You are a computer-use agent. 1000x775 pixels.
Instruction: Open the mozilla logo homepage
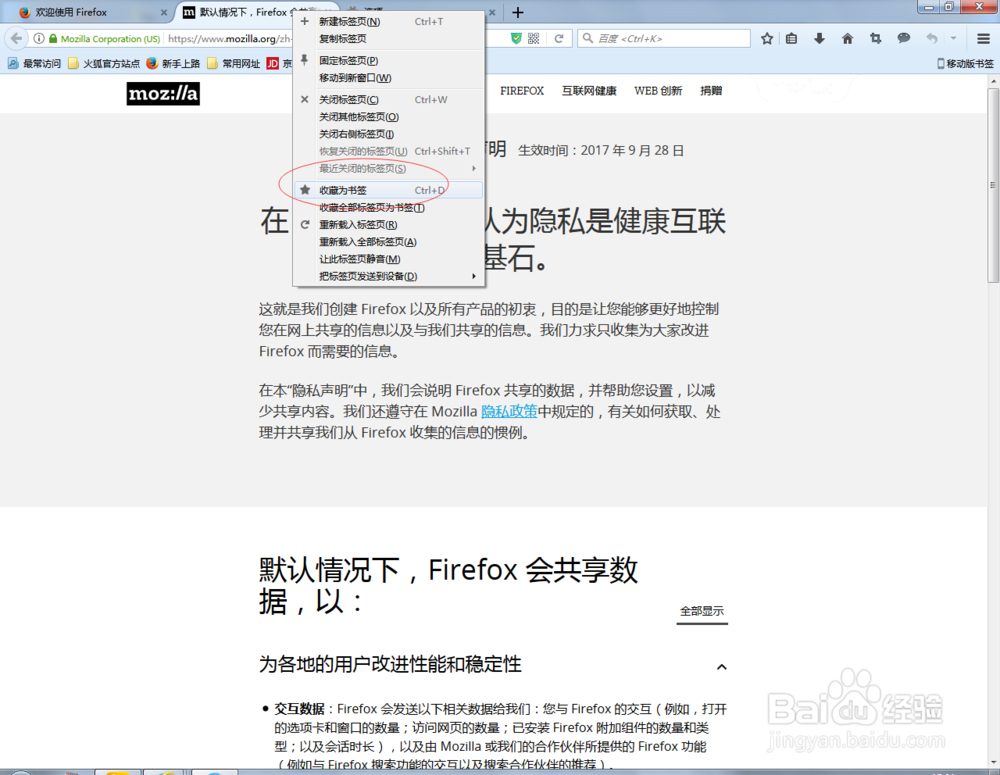point(163,93)
